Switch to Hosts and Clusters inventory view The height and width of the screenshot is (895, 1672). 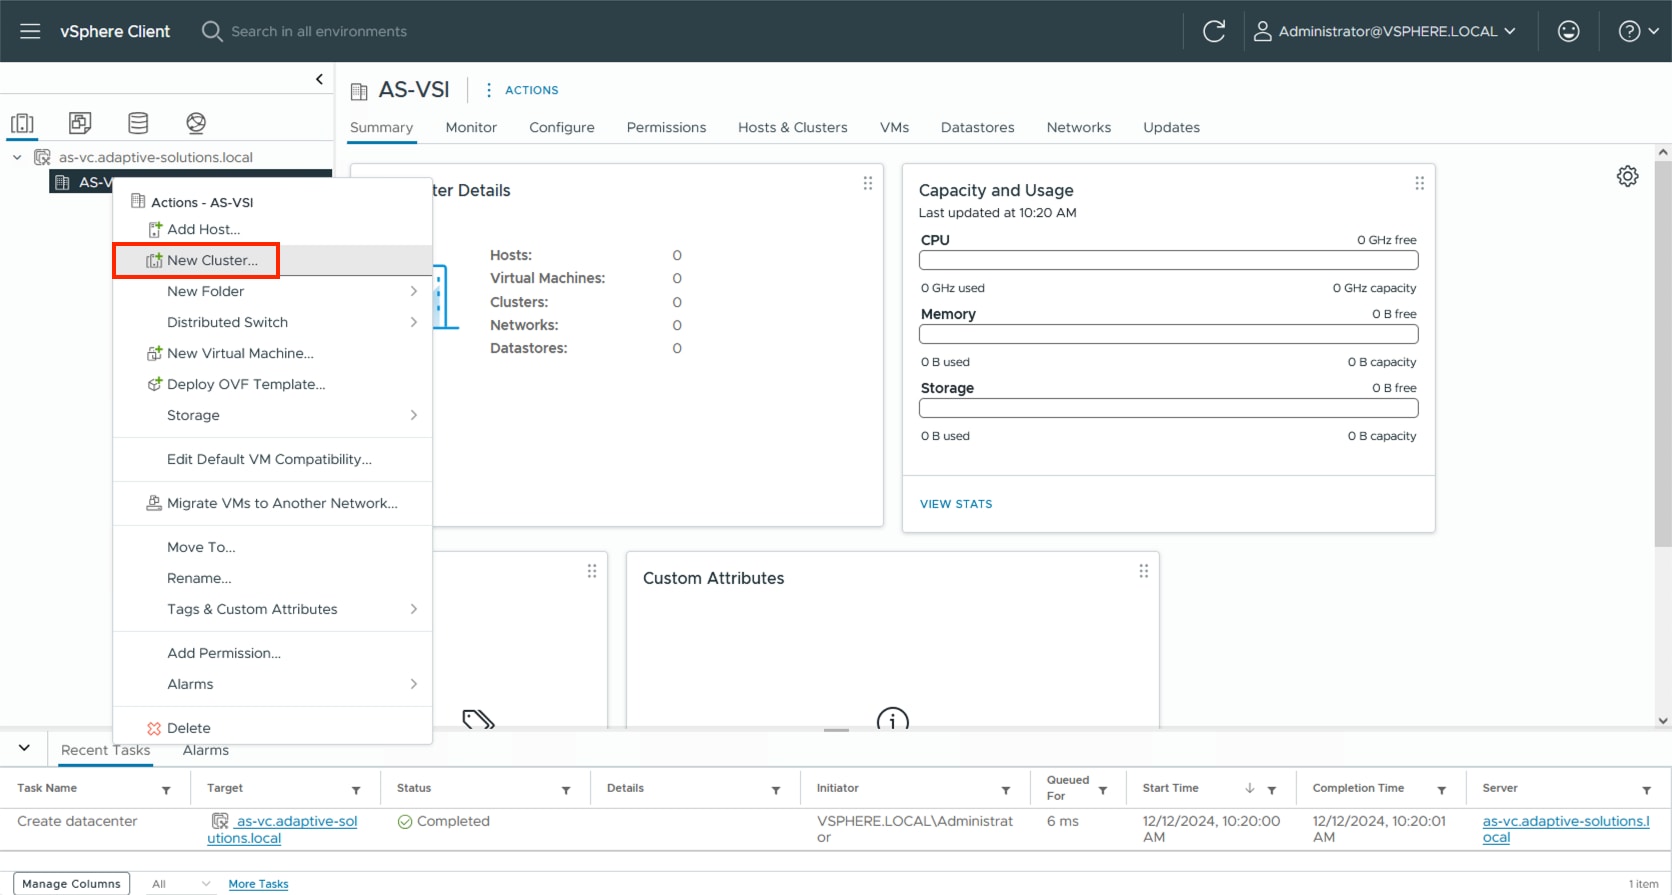click(x=22, y=123)
